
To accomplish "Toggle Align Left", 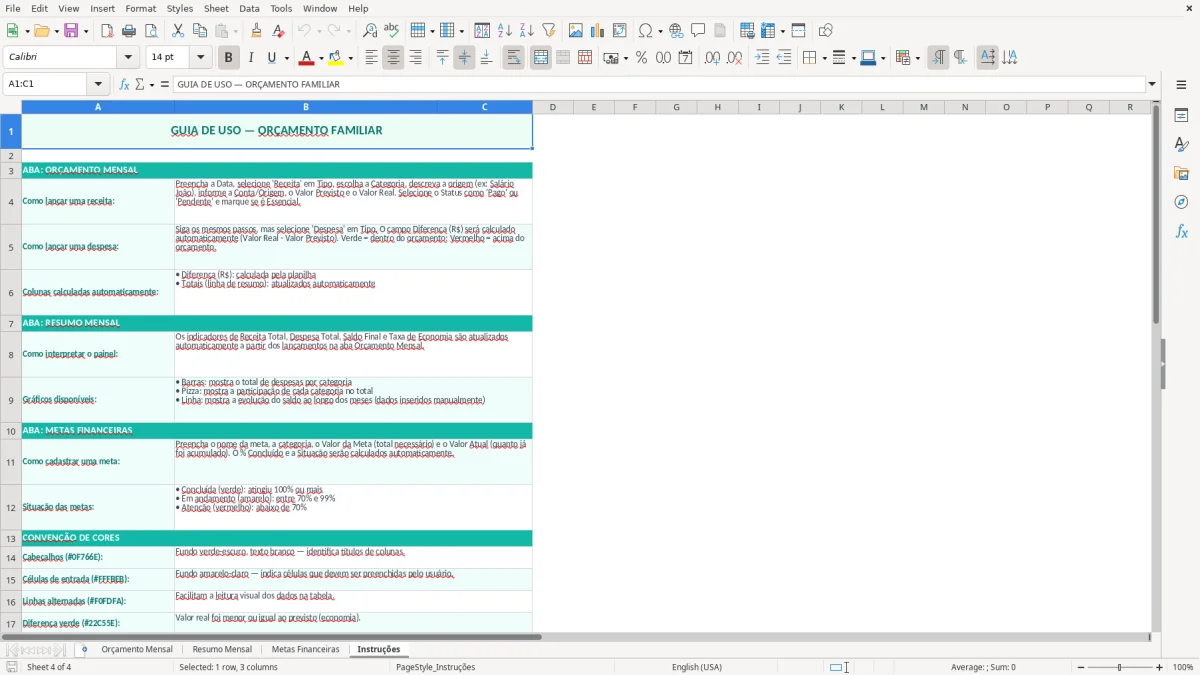I will (x=372, y=58).
